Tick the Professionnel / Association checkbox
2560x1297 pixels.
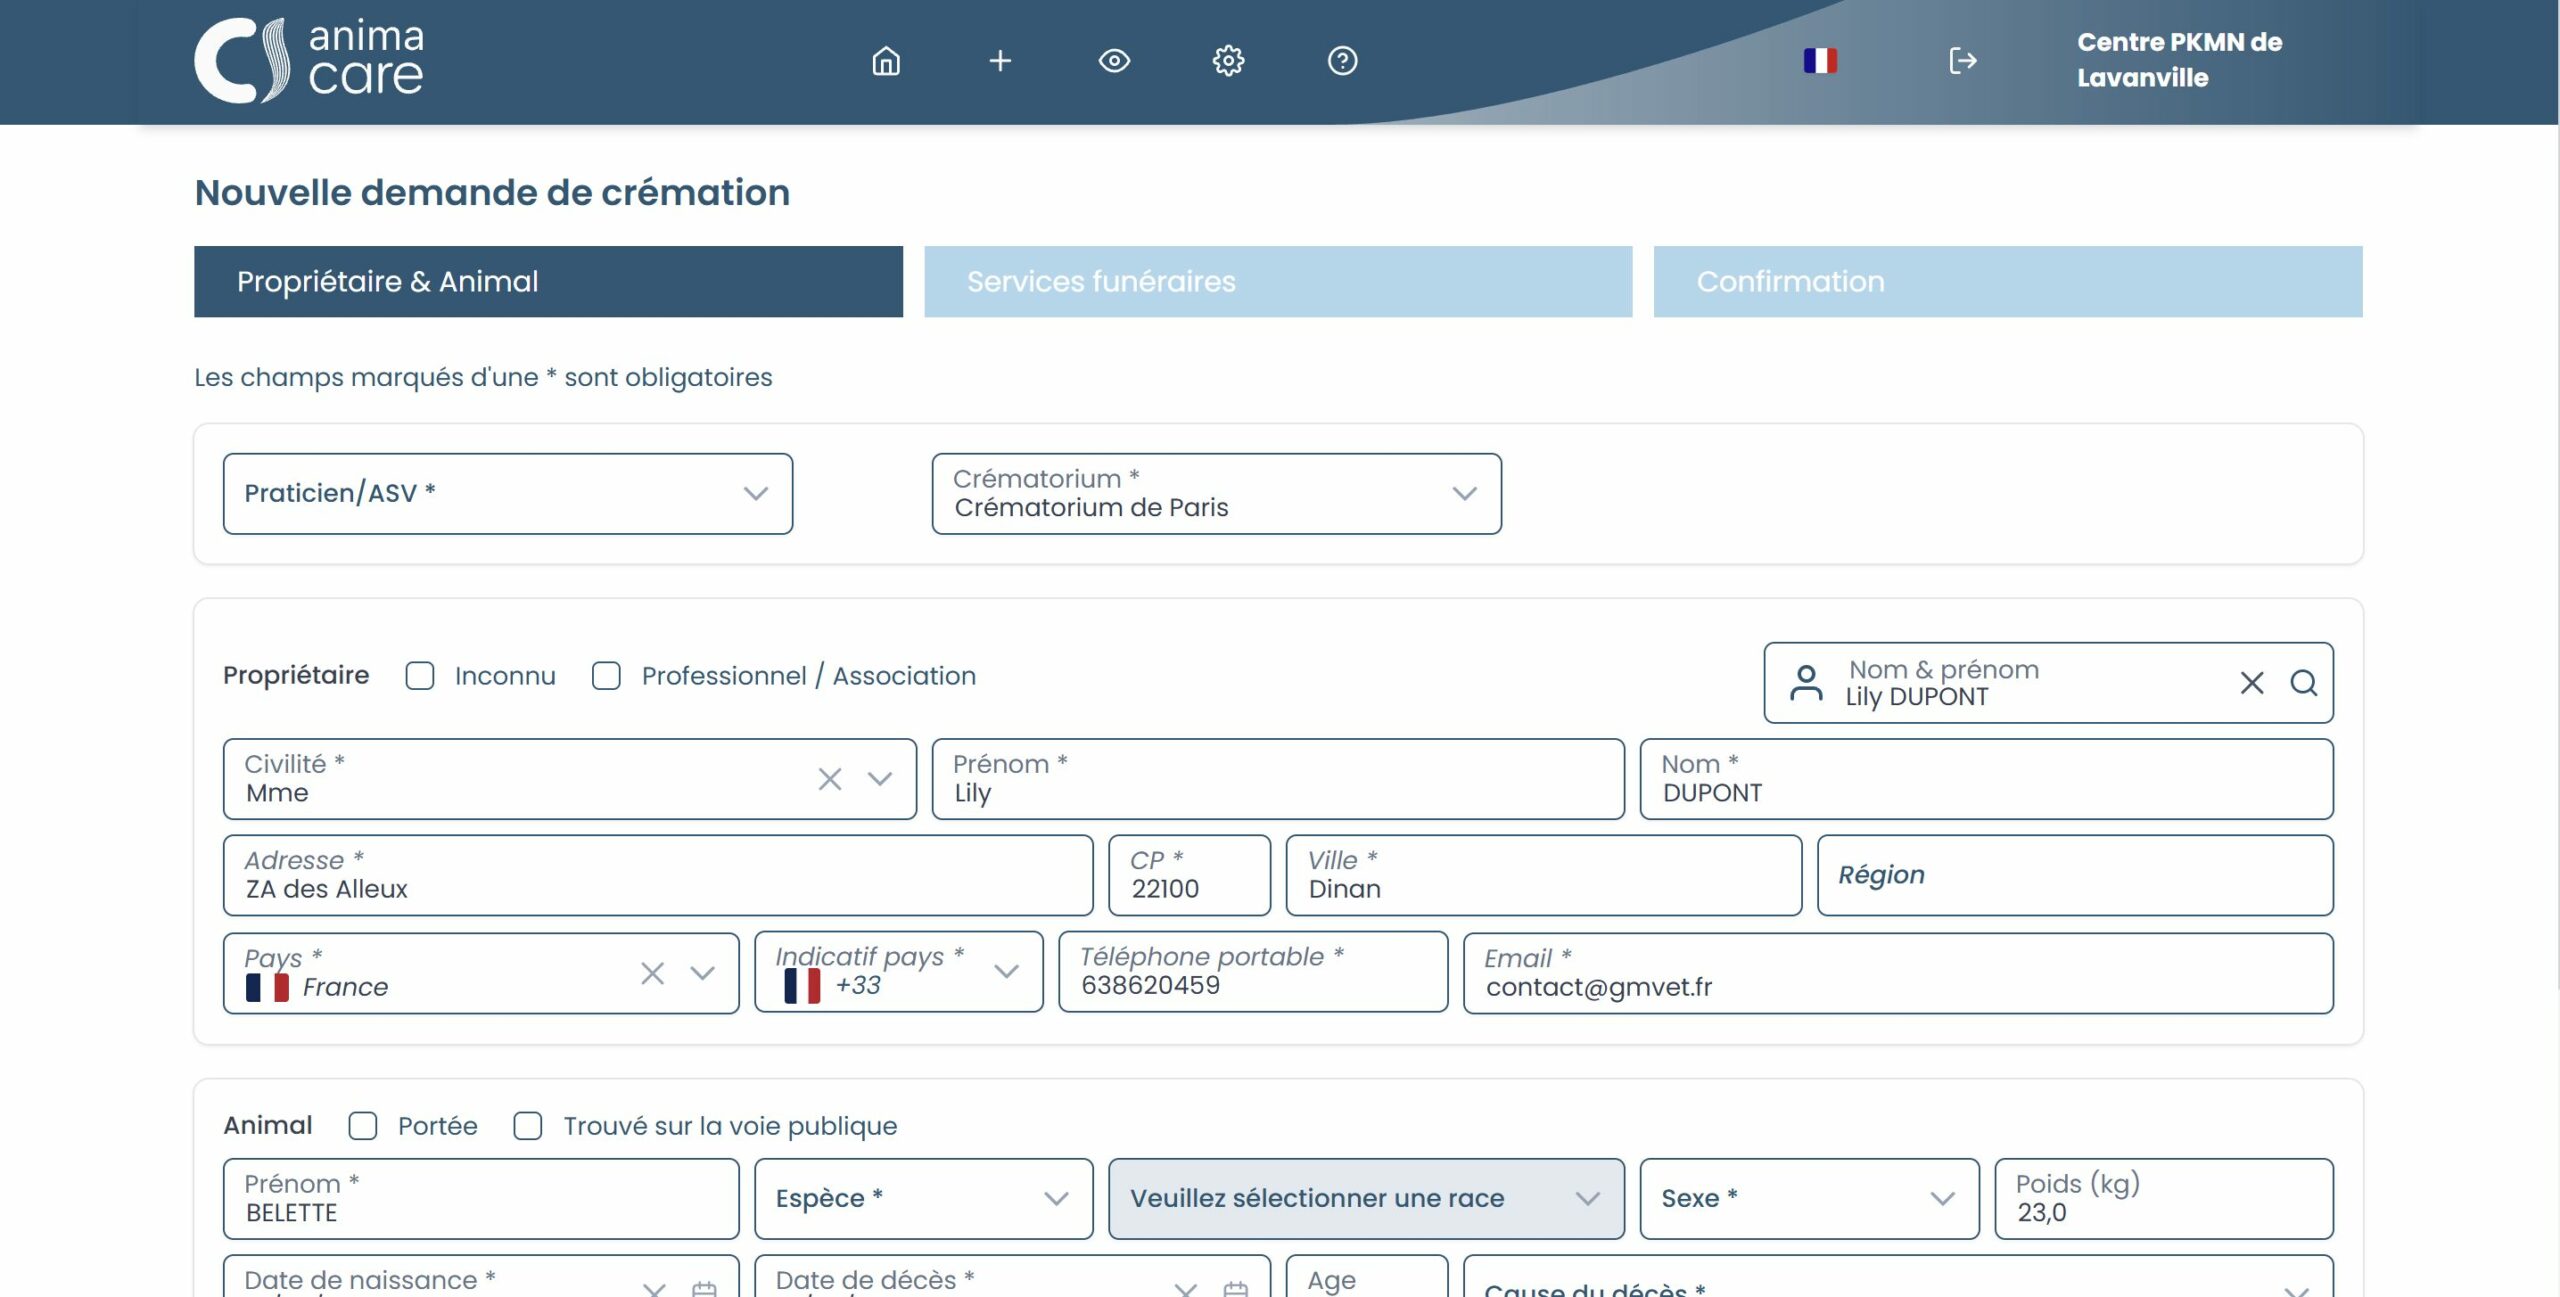click(x=606, y=676)
